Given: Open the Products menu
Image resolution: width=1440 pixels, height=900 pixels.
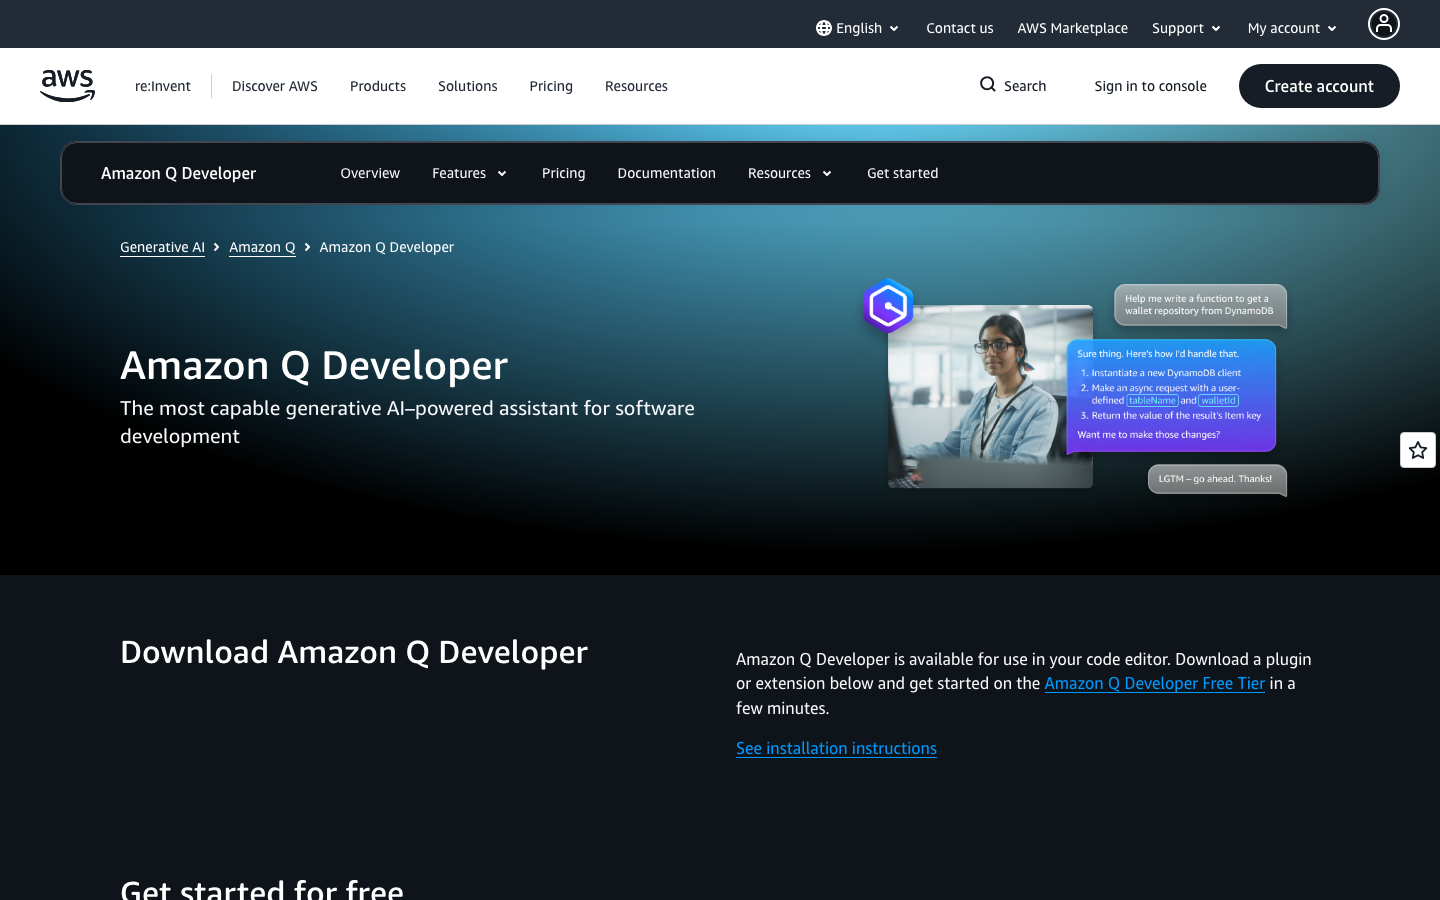Looking at the screenshot, I should point(378,86).
